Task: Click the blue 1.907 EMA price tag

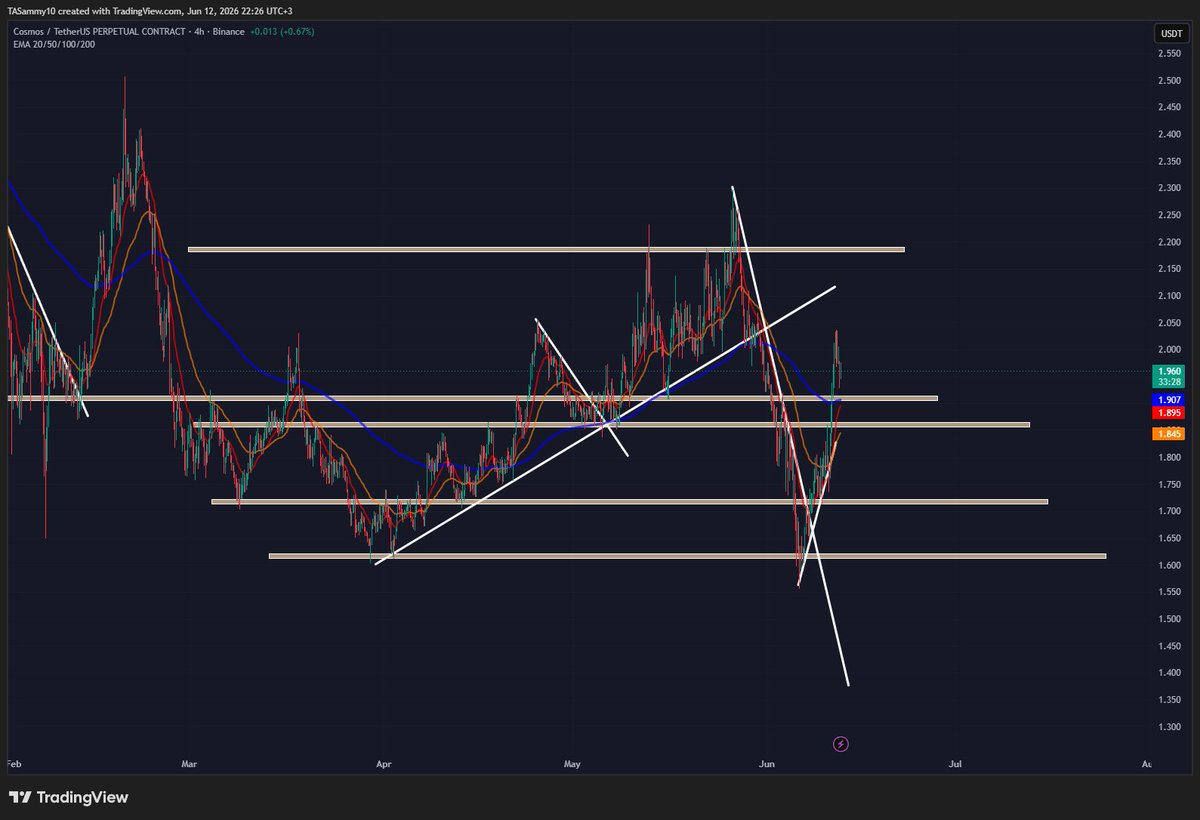Action: click(x=1170, y=400)
